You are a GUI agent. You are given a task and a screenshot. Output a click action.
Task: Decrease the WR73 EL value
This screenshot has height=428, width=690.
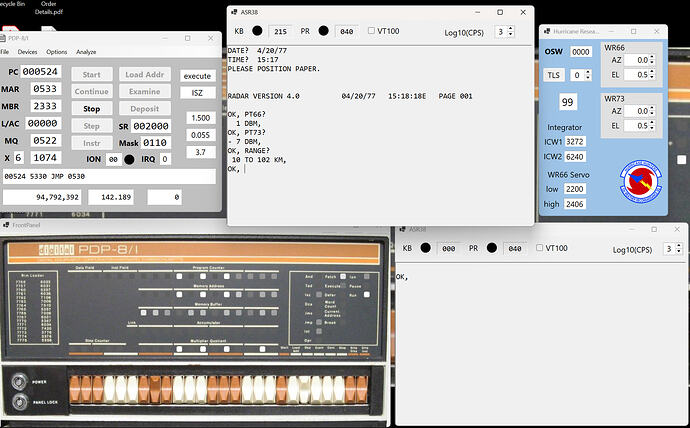652,128
